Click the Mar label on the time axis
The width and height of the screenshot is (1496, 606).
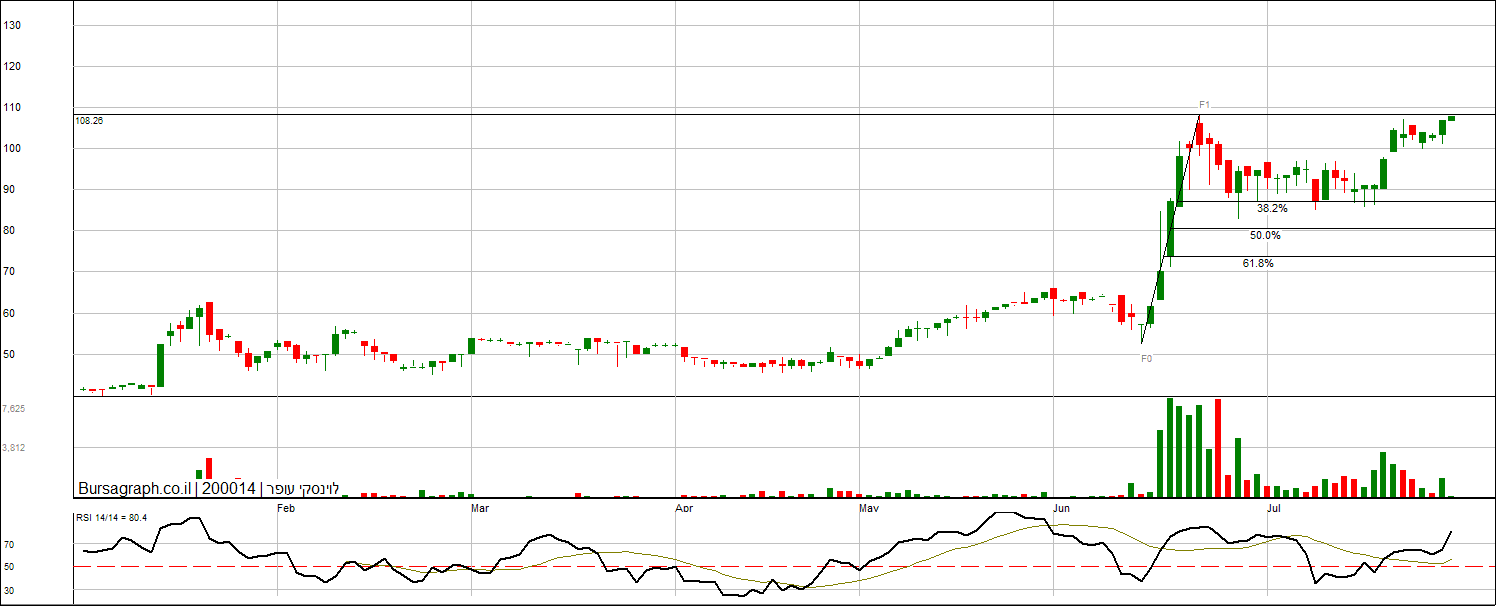click(479, 509)
